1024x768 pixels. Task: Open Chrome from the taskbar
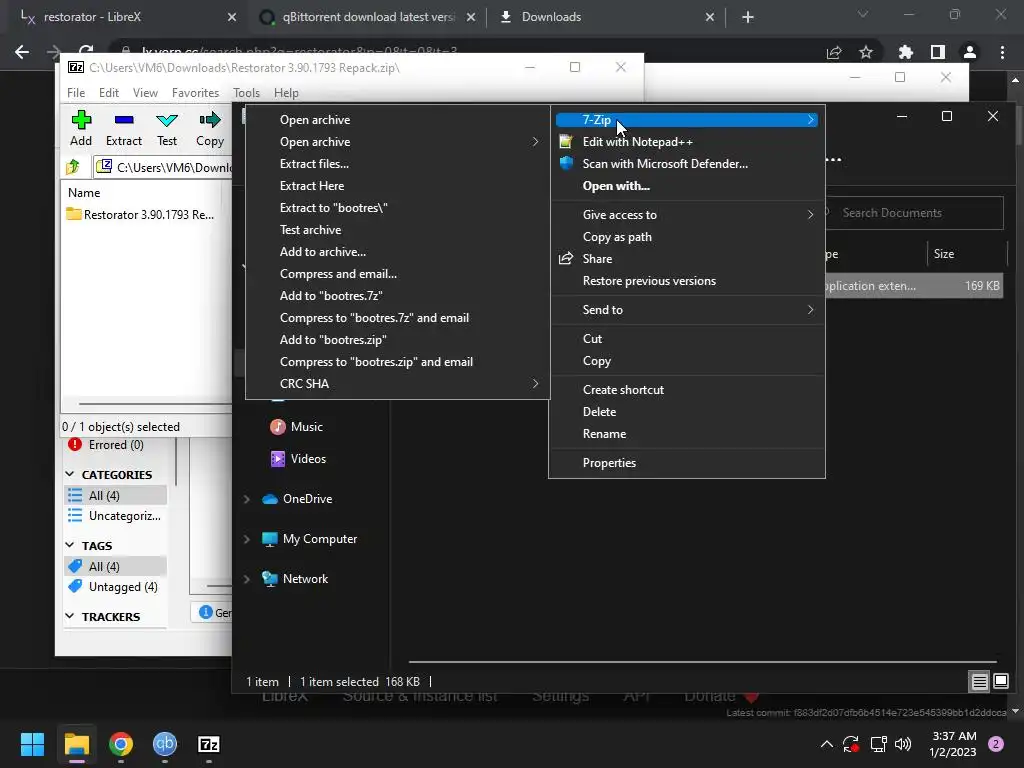[121, 744]
